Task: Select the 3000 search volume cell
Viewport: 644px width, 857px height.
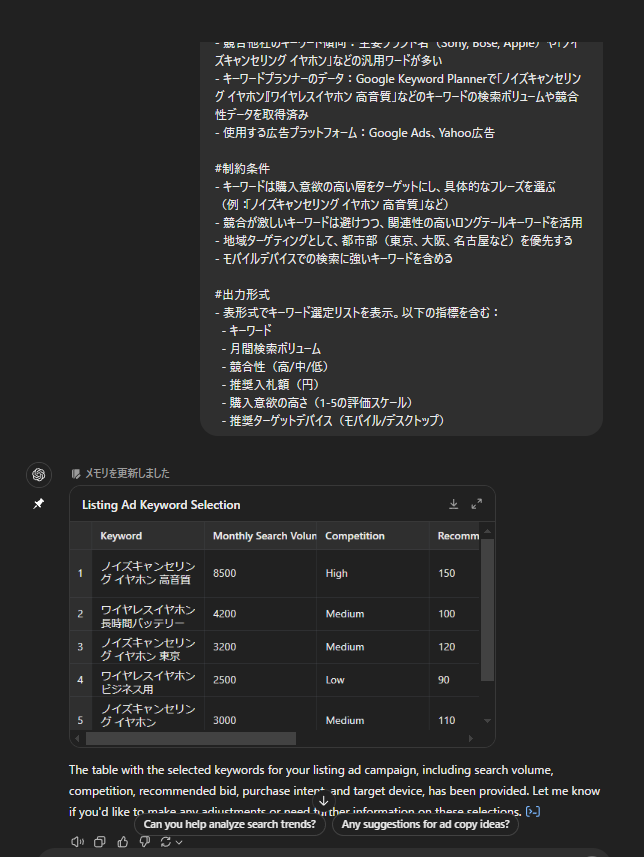Action: pos(260,714)
